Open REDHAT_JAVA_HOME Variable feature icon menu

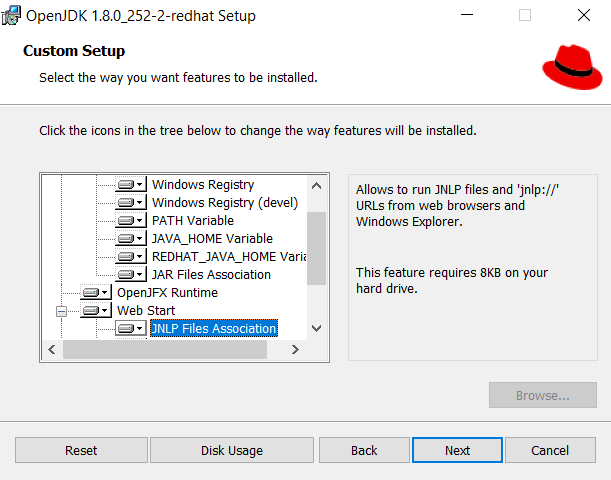(x=130, y=257)
